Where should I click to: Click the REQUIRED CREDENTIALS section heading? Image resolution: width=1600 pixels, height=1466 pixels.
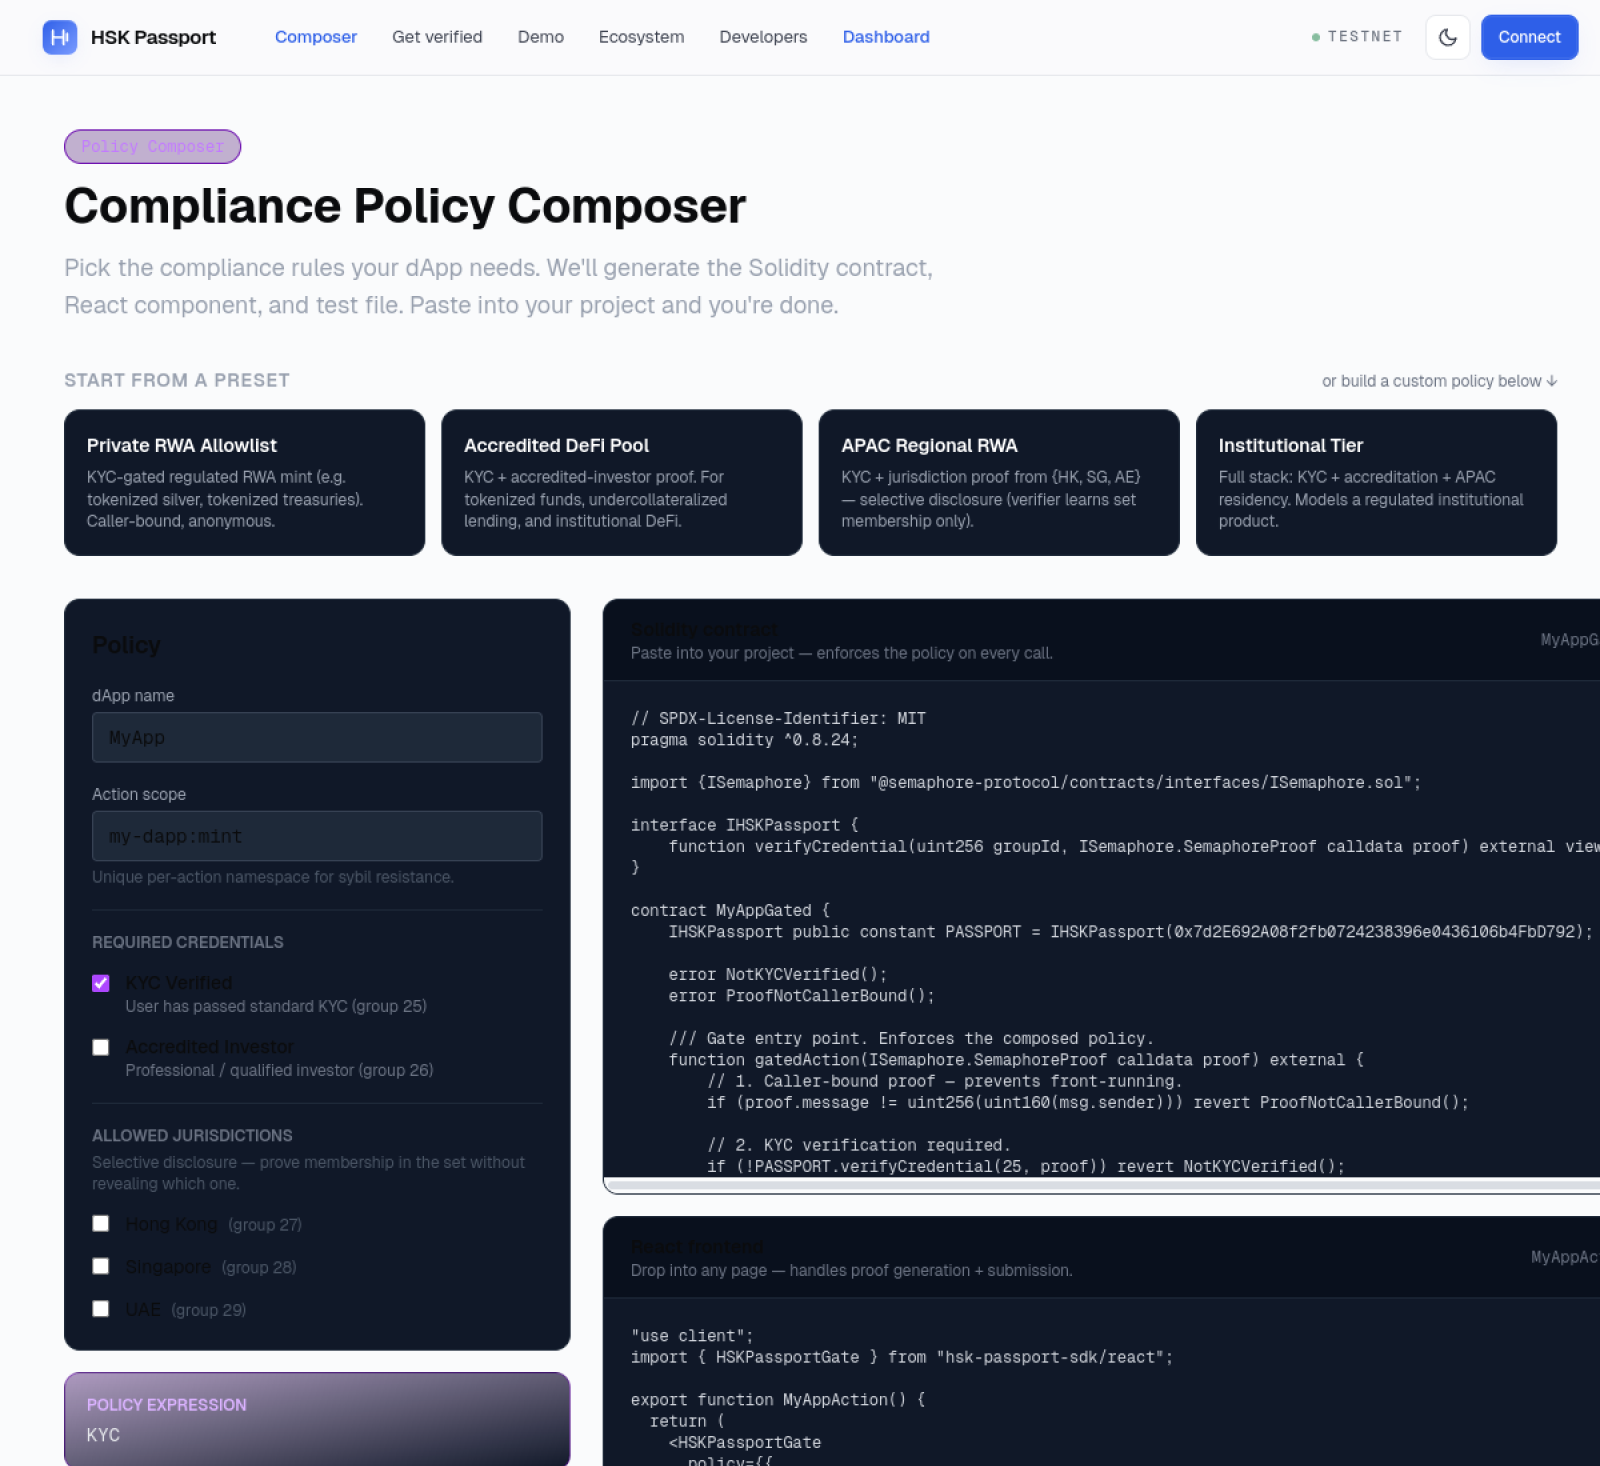188,942
